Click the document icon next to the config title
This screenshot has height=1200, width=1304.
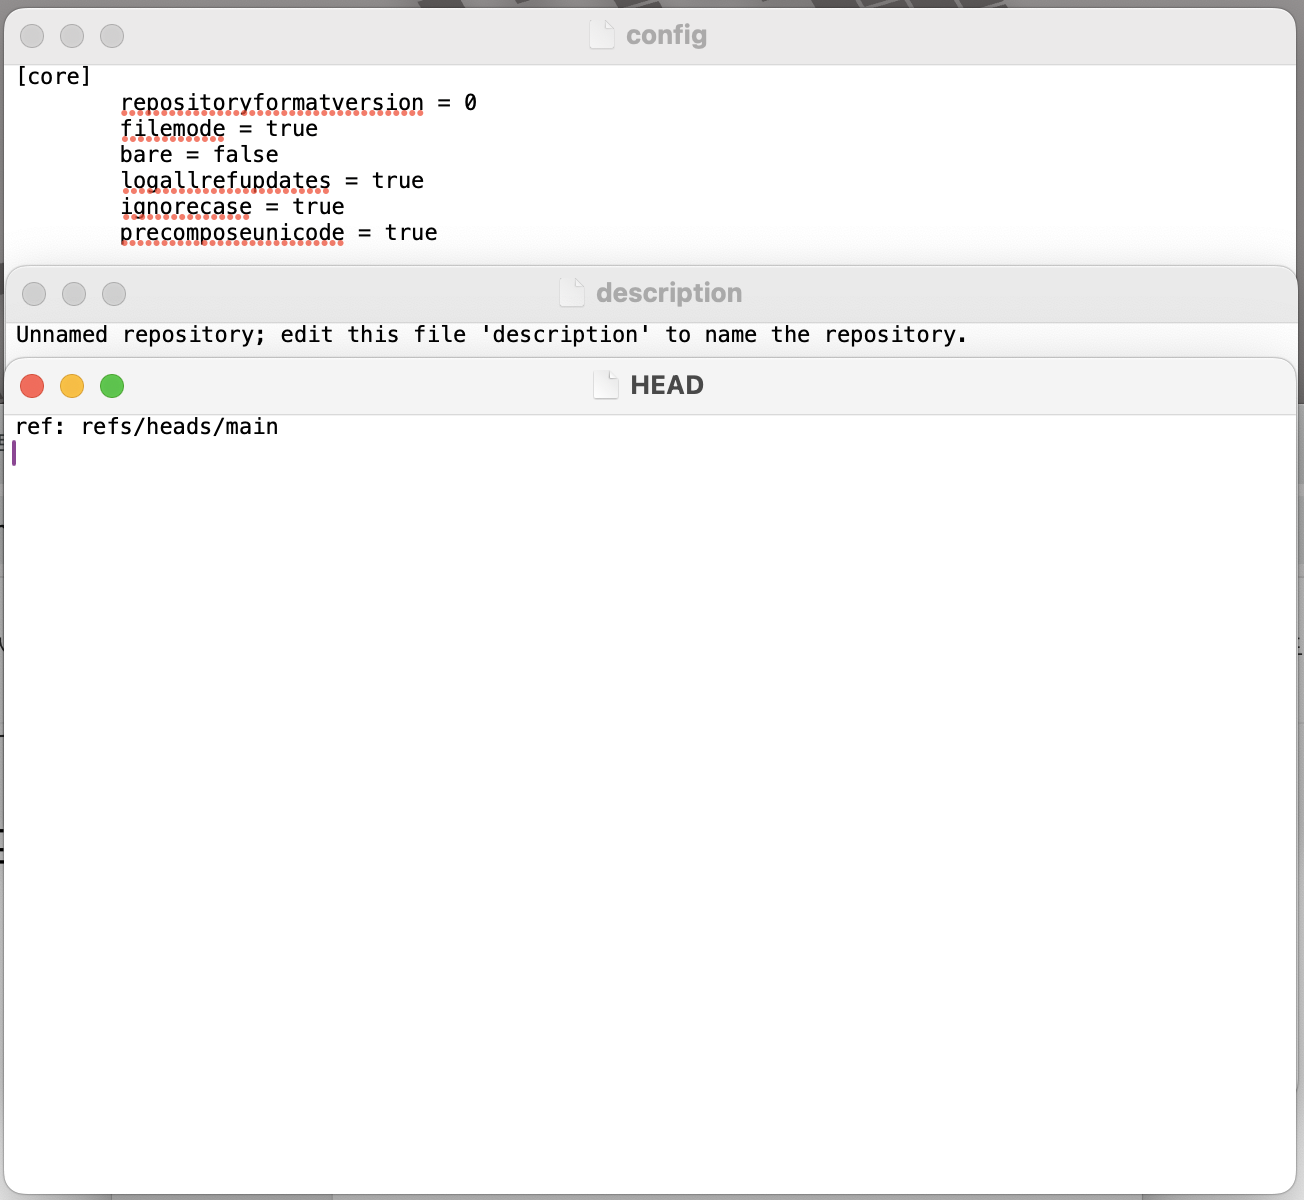click(602, 35)
